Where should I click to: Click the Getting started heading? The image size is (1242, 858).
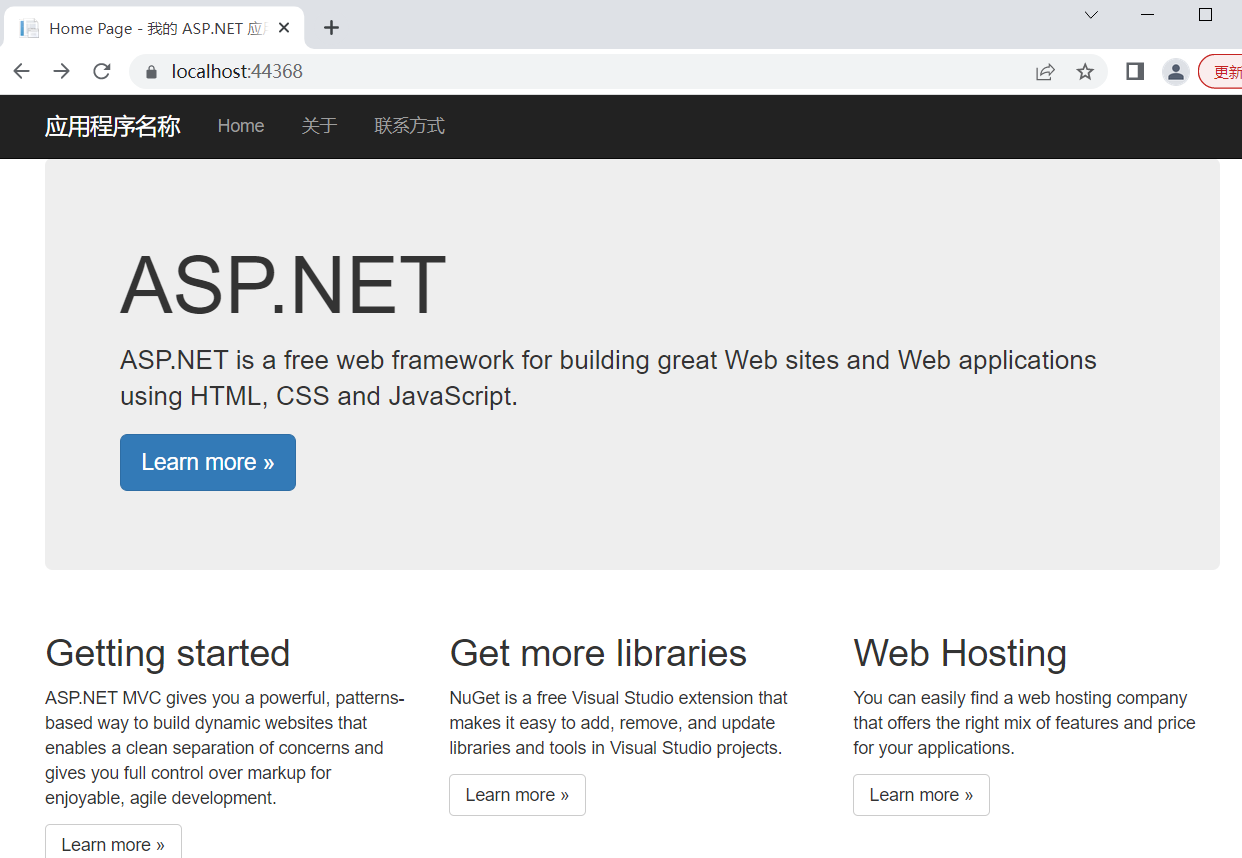(168, 653)
